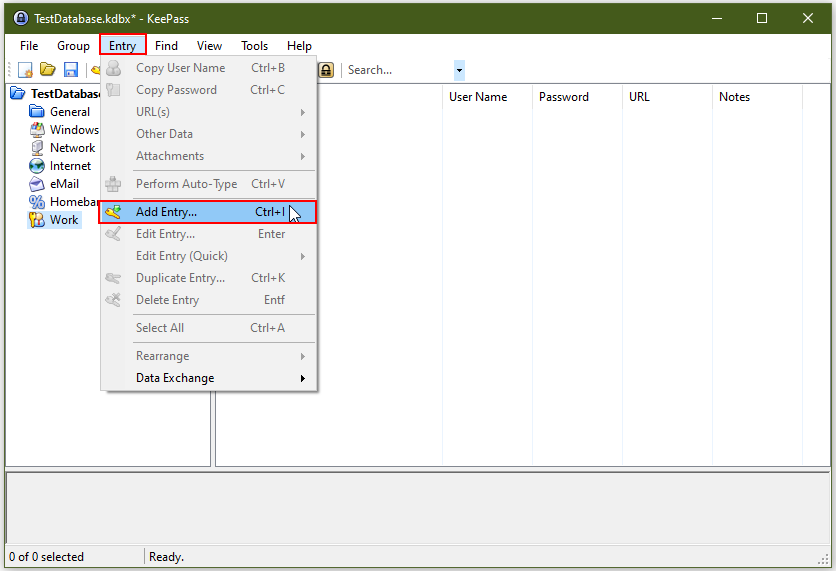Click the KeePass title bar lock icon
Screen dimensions: 836x571
click(20, 19)
